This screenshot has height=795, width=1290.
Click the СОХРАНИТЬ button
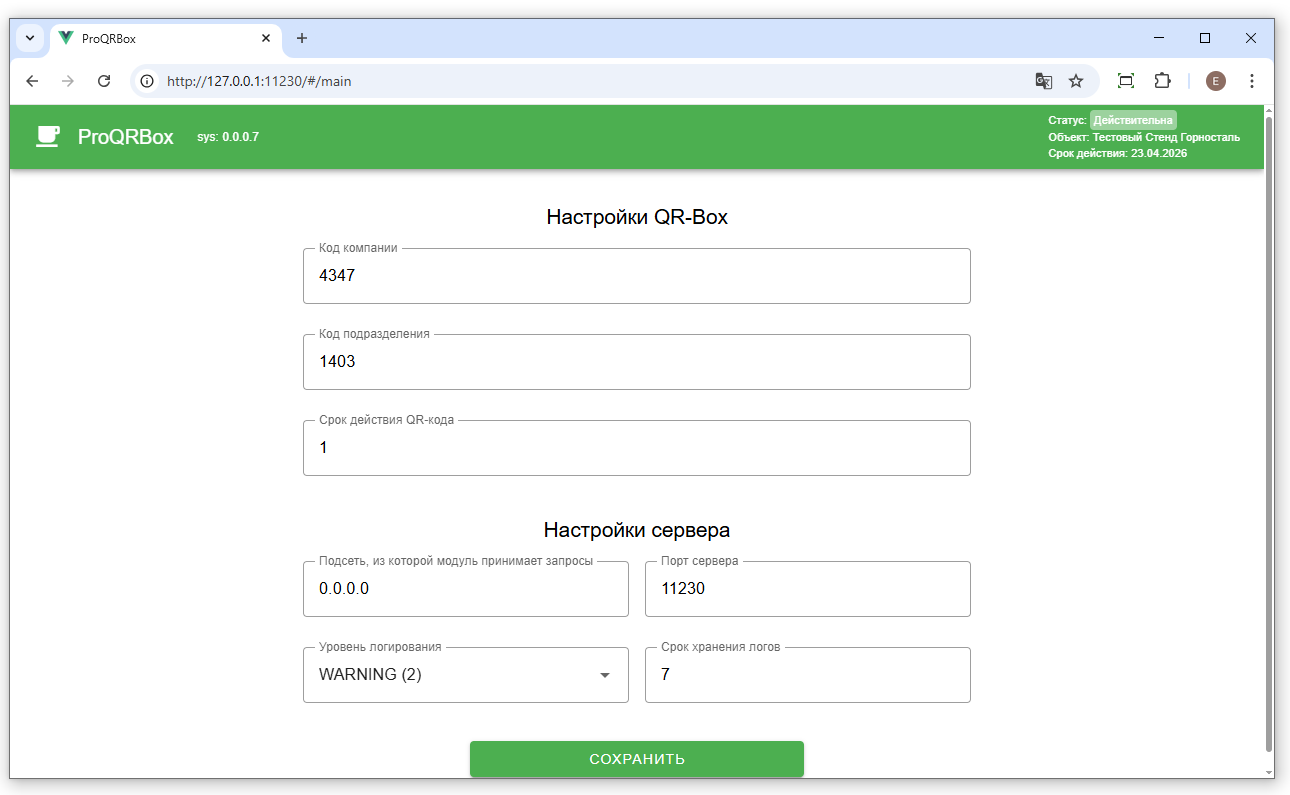[x=637, y=759]
